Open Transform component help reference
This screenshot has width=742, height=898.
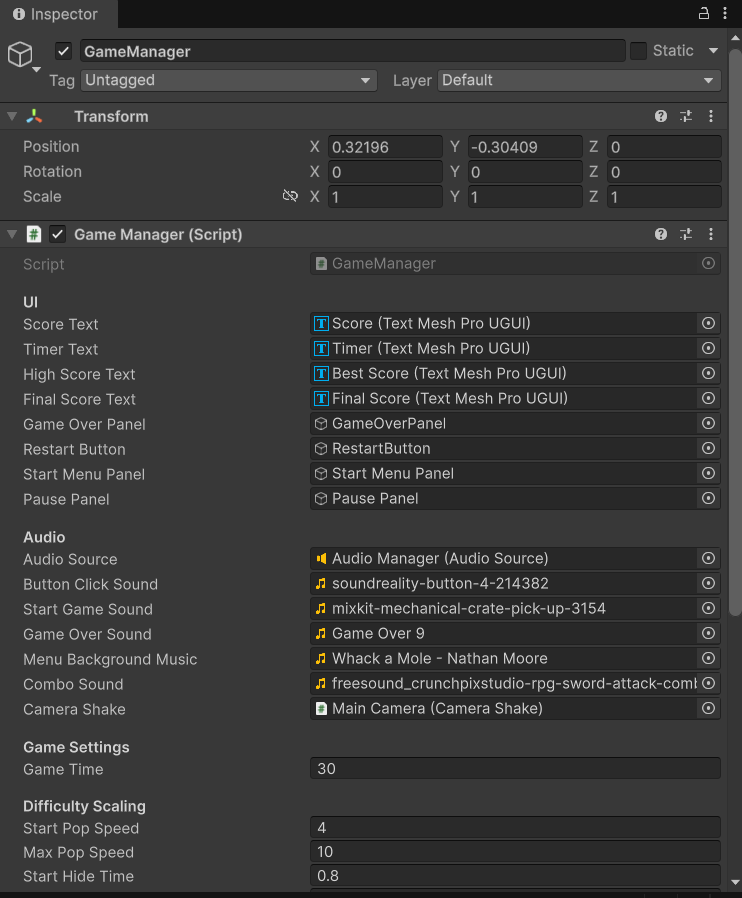pos(661,116)
